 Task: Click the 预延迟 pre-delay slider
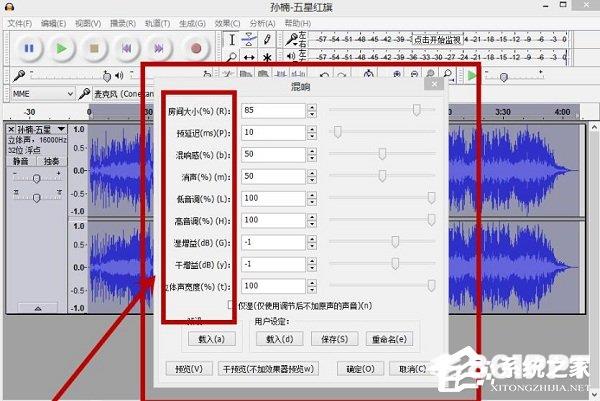382,132
